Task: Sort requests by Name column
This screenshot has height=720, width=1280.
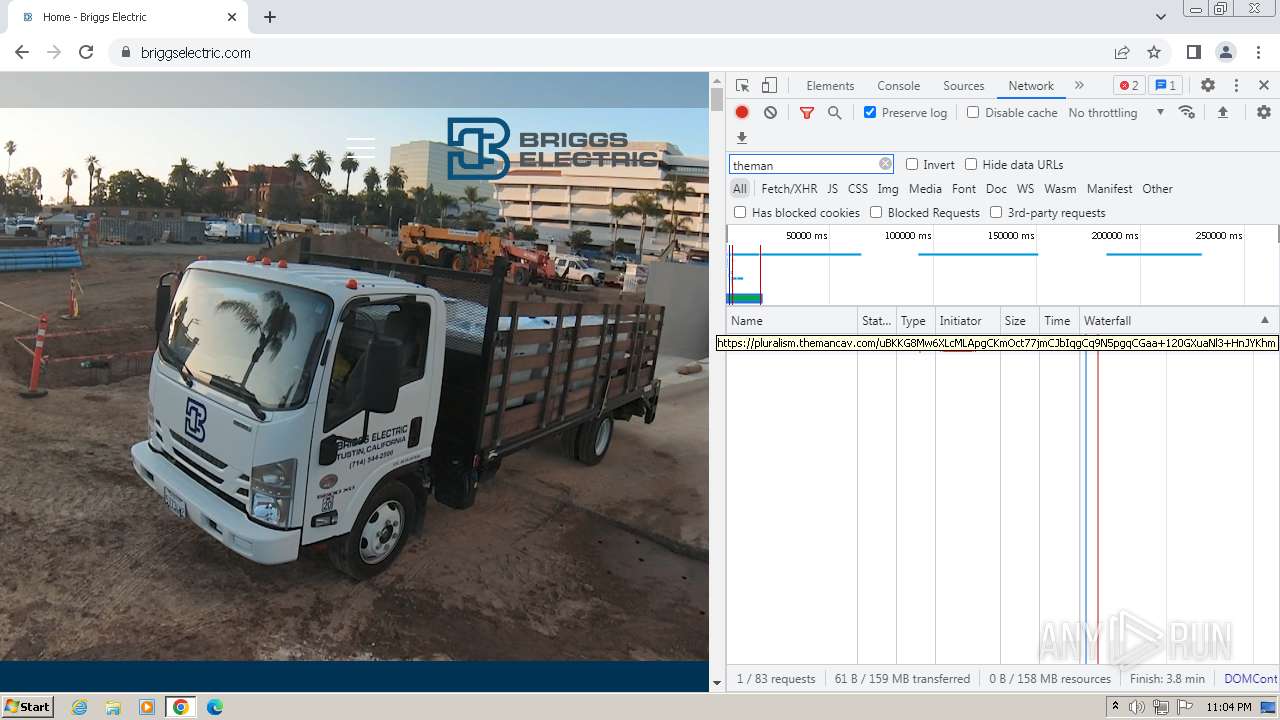Action: 792,321
